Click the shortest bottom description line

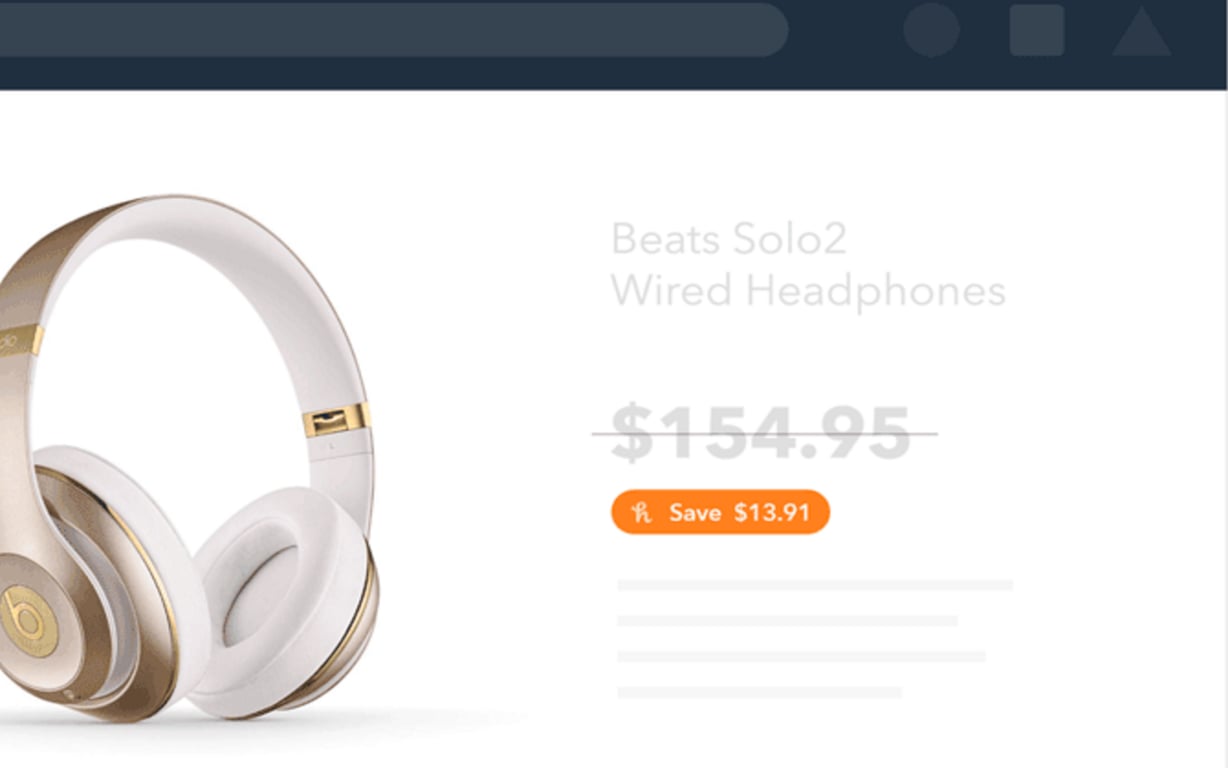(x=759, y=692)
